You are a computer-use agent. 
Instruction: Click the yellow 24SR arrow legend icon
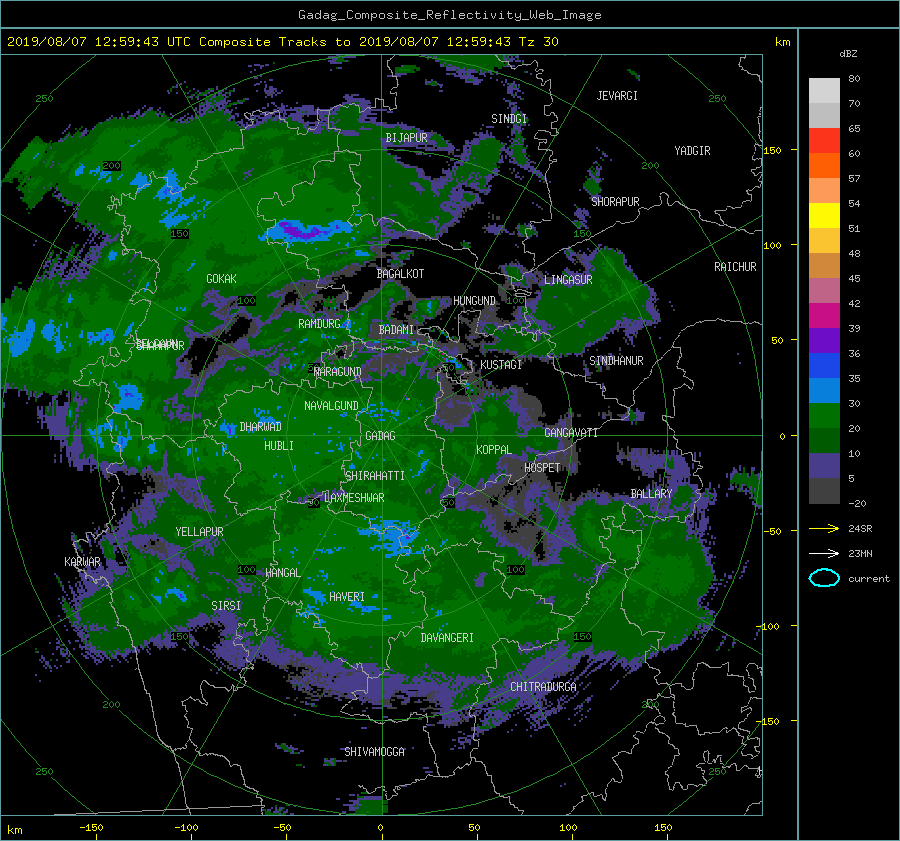[824, 529]
